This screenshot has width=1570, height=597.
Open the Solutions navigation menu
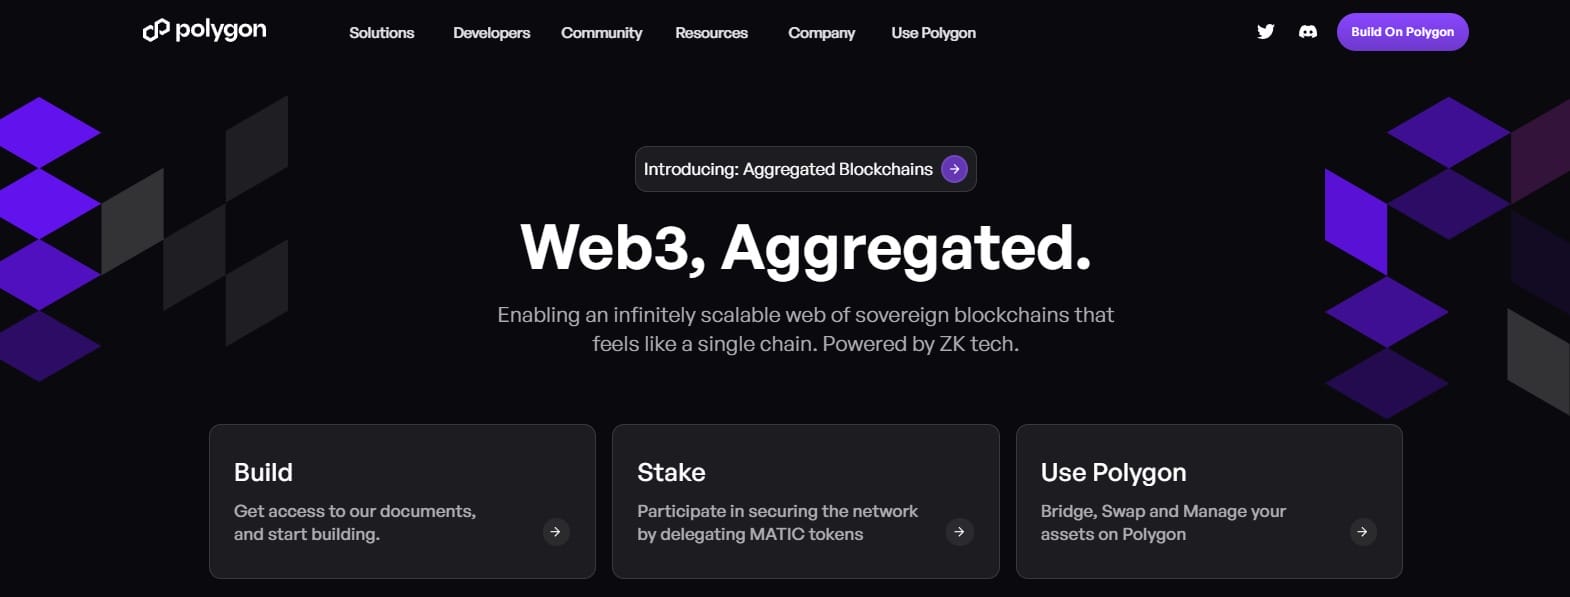[x=381, y=33]
